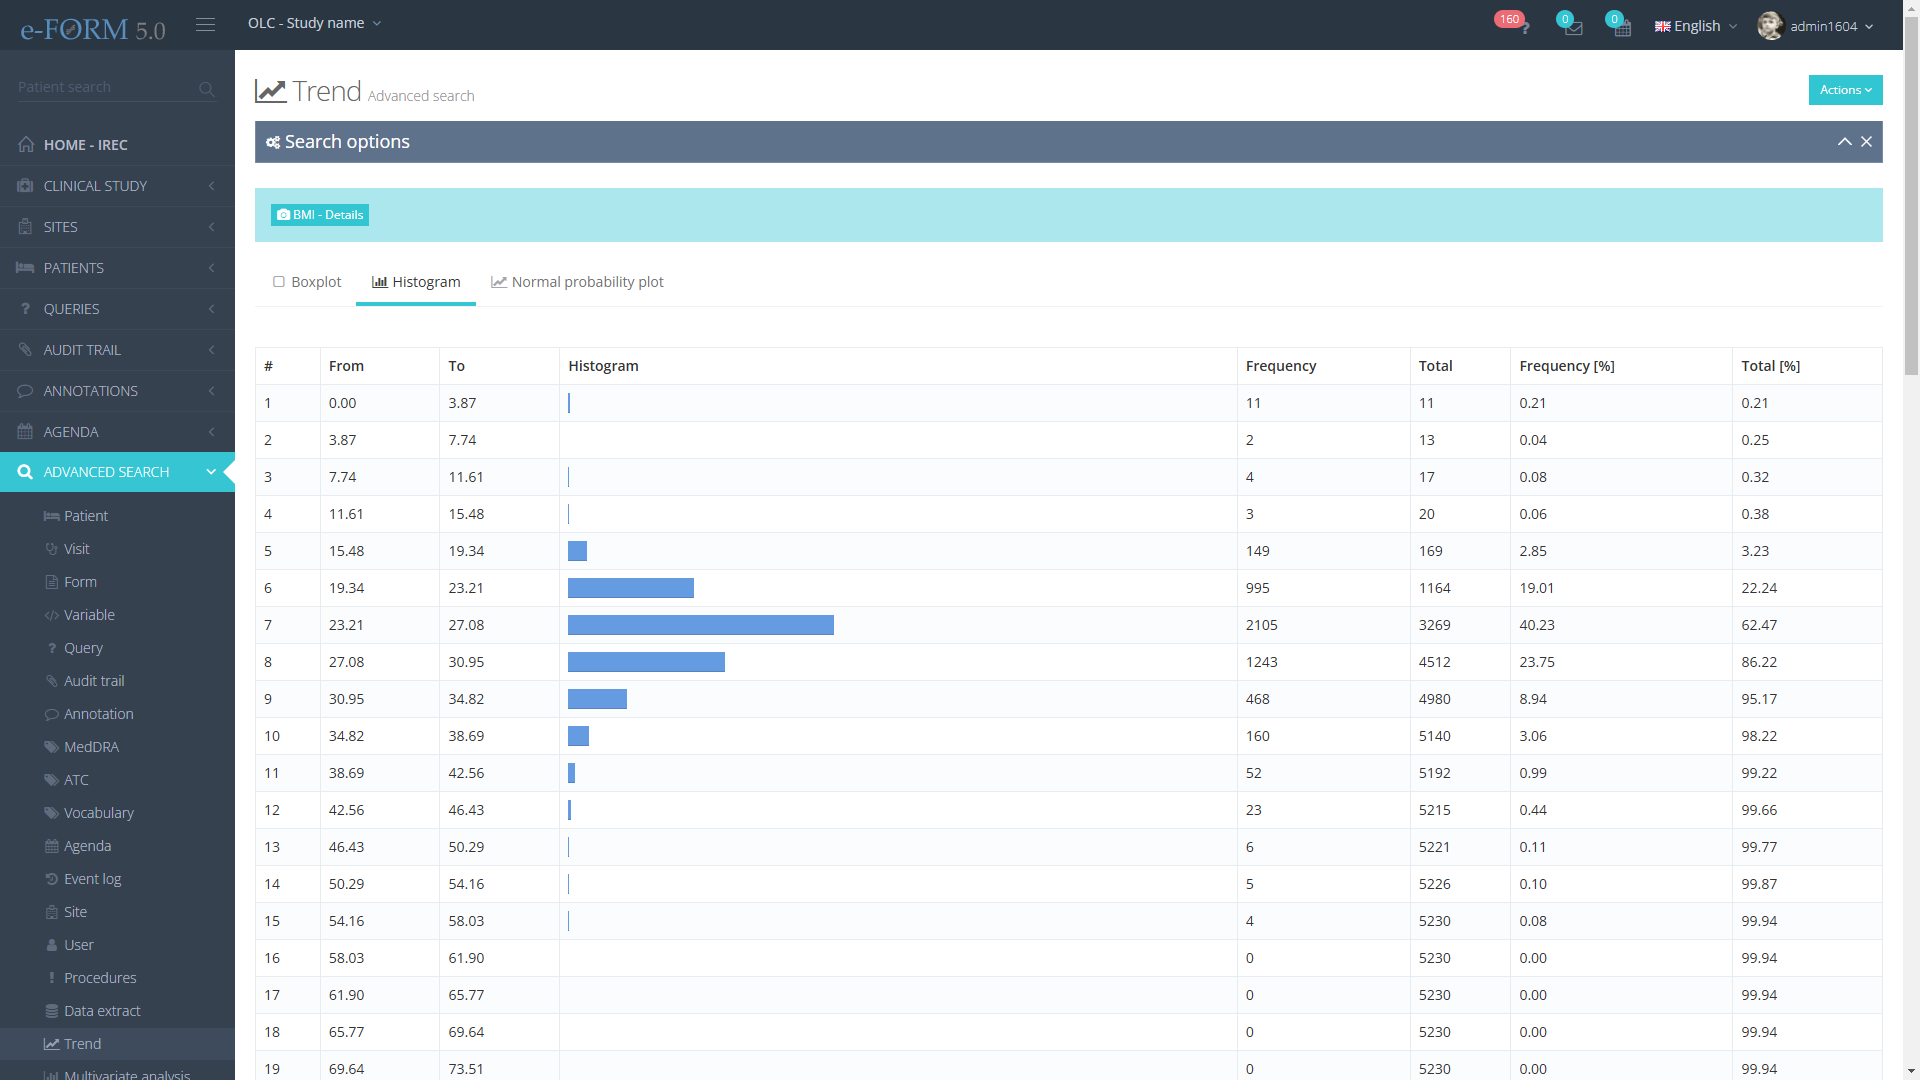The height and width of the screenshot is (1080, 1920).
Task: Click the frequency 11 link in row 1
Action: click(x=1253, y=403)
